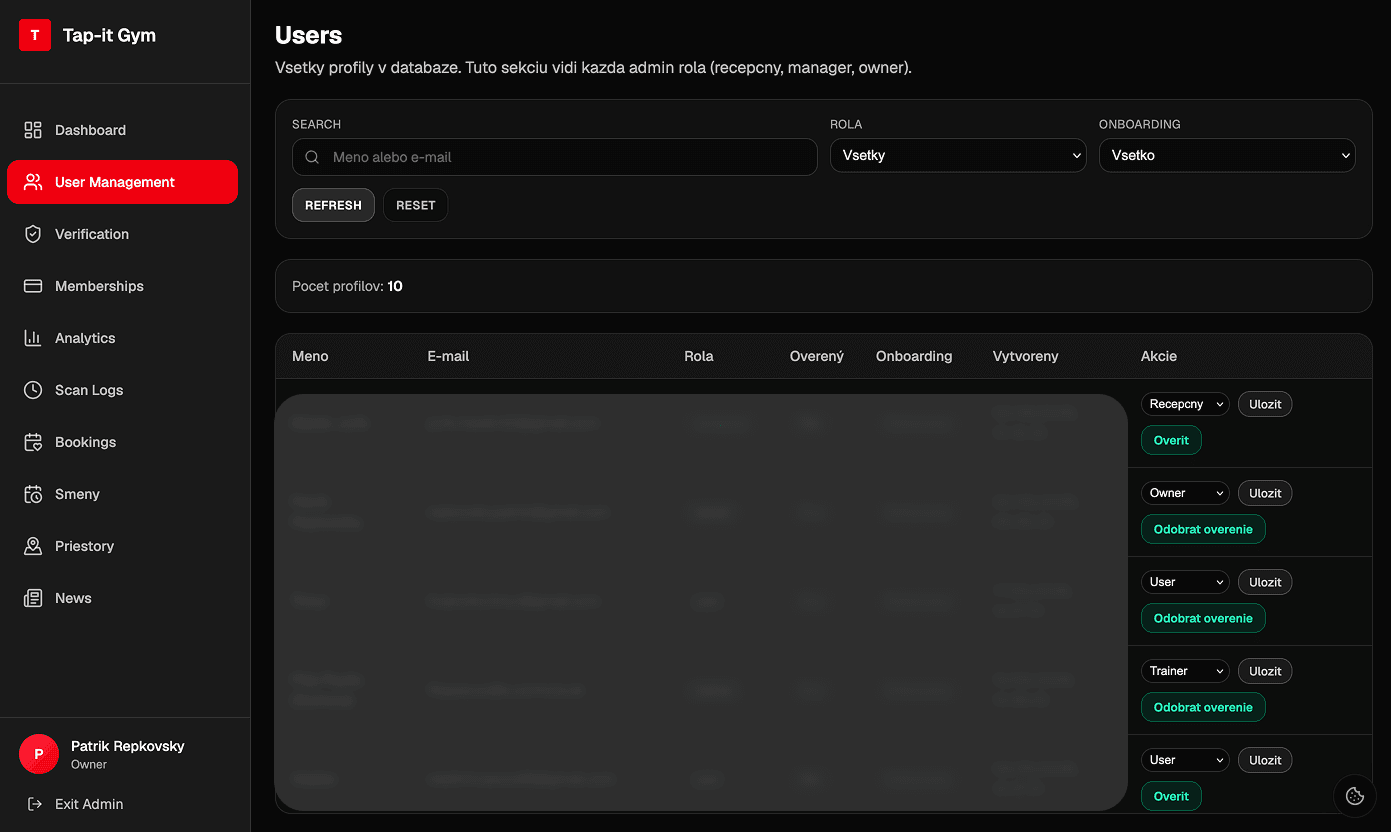Click the News newspaper icon
The height and width of the screenshot is (832, 1391).
(x=33, y=598)
